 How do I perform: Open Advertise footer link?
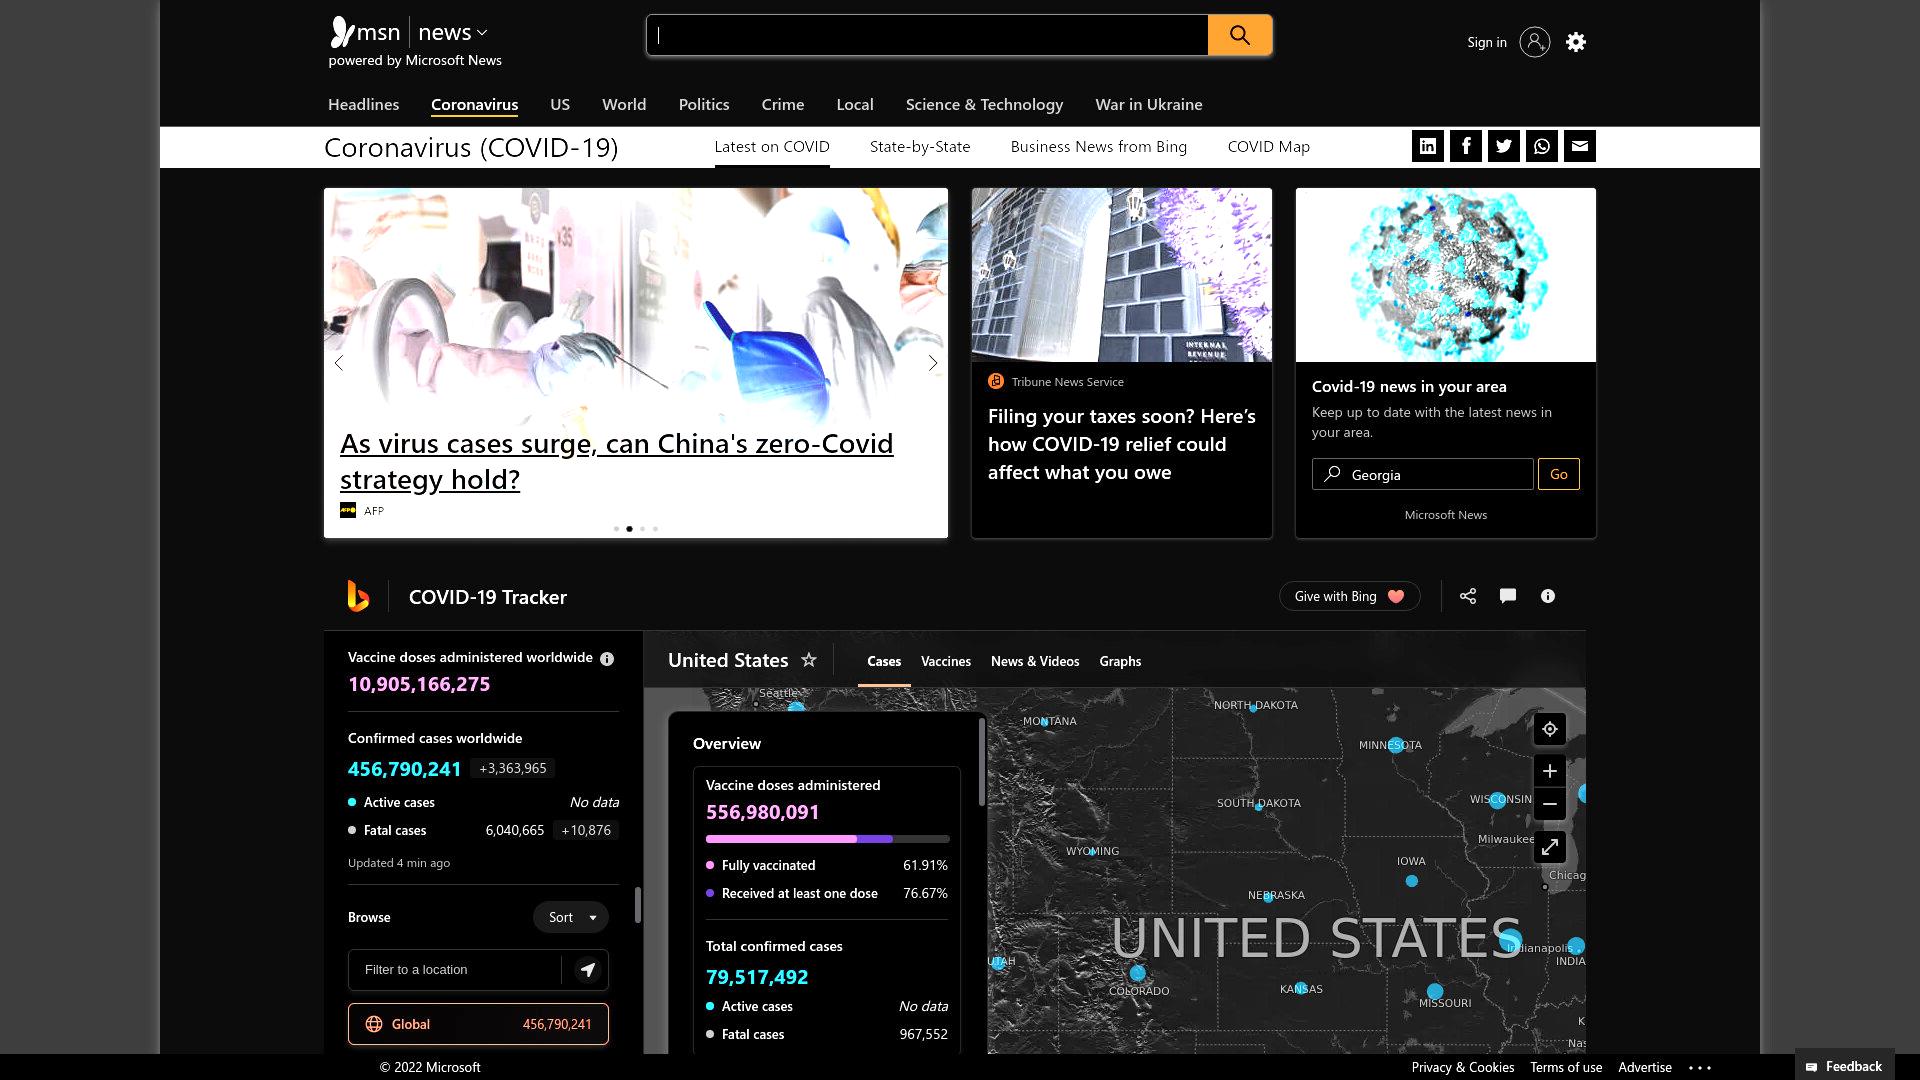click(1645, 1068)
